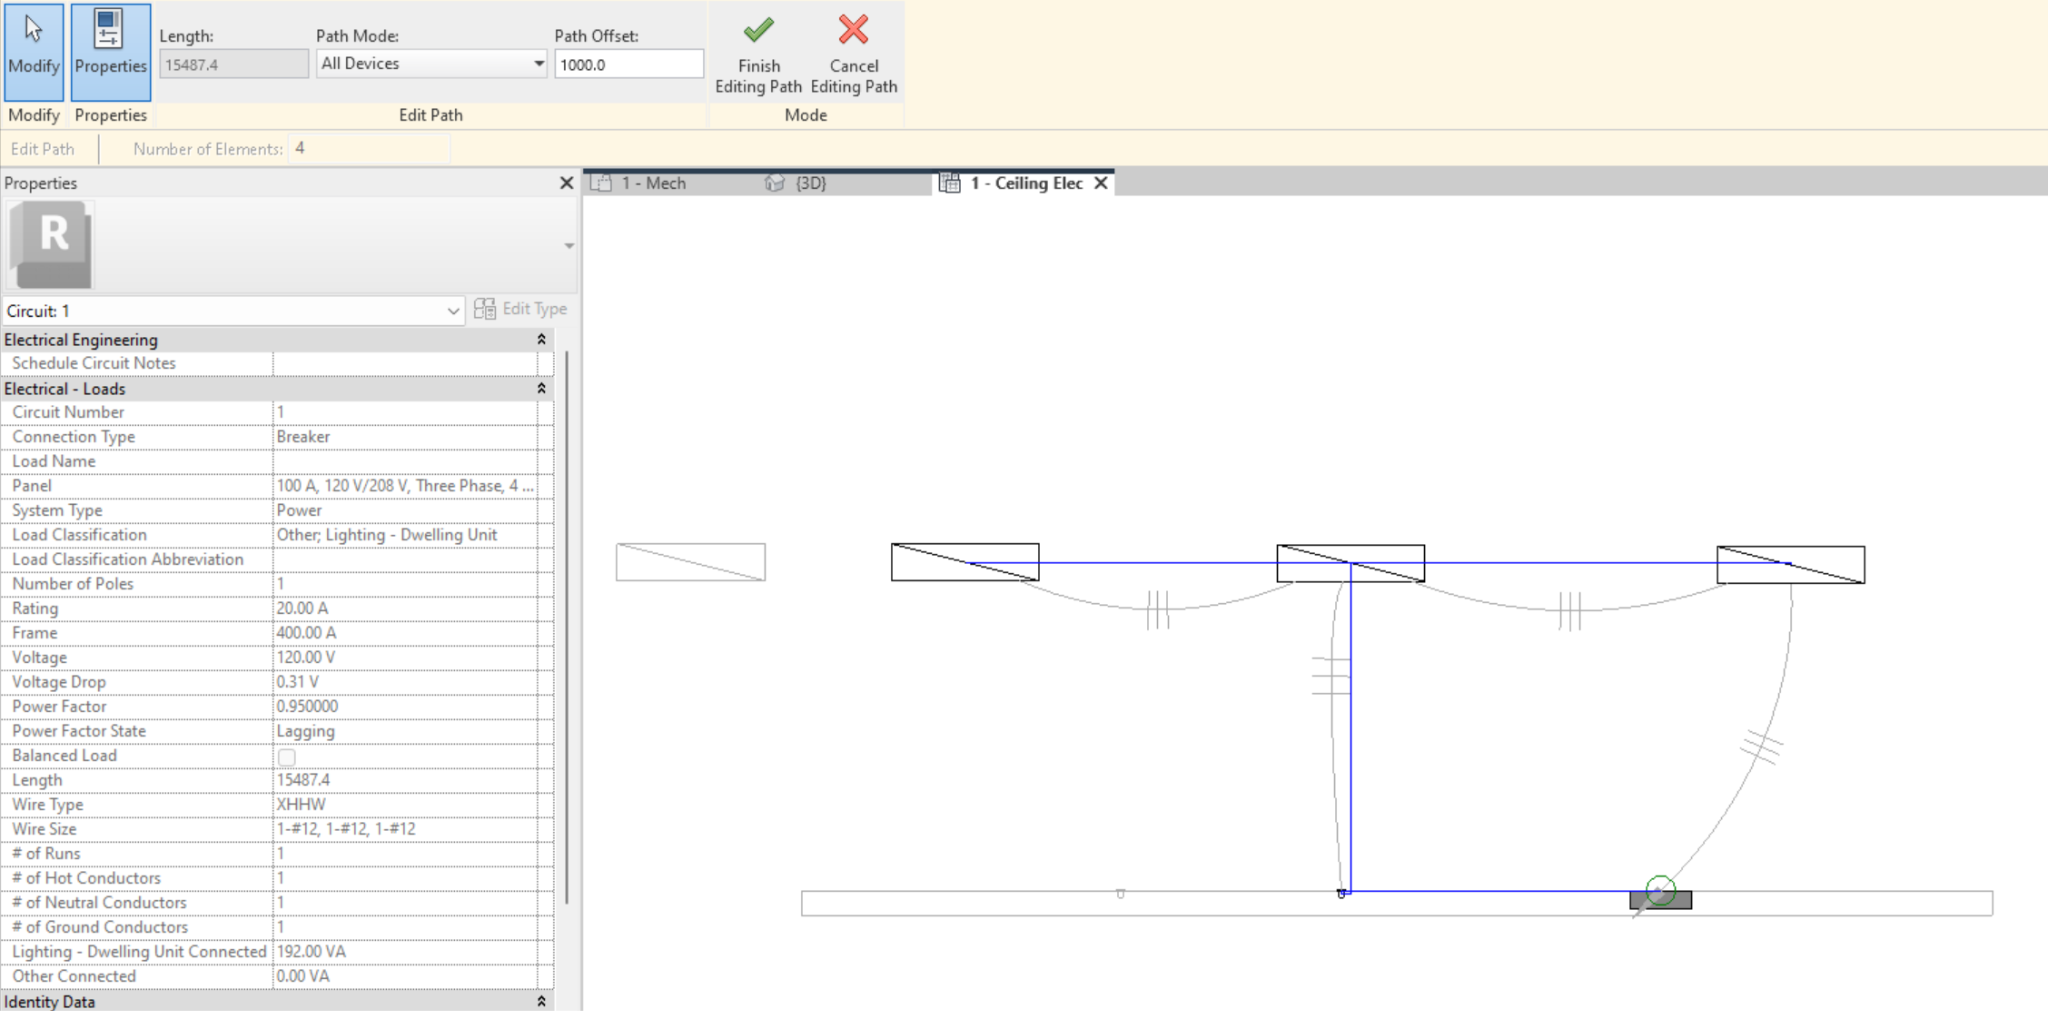Click the Connection Type value 'Breaker'
The image size is (2048, 1011).
303,437
